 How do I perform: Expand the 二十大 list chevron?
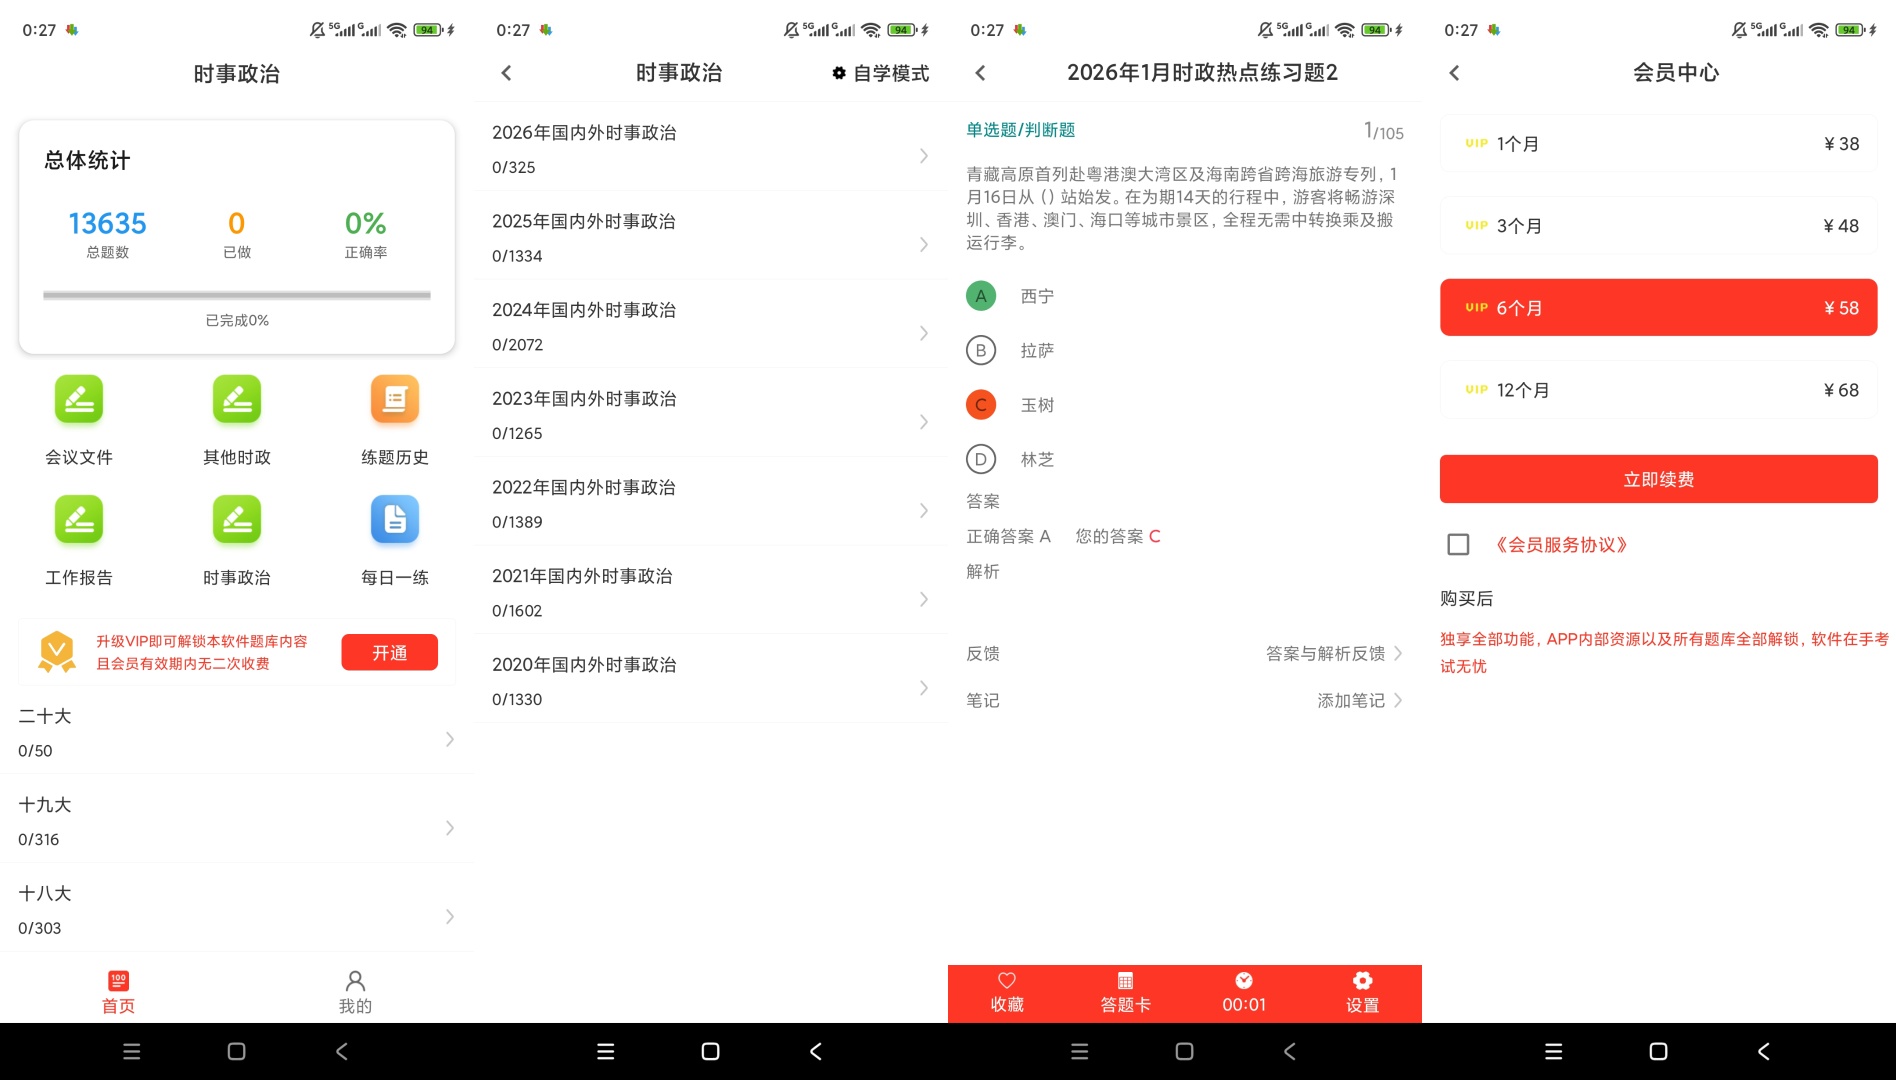click(450, 739)
